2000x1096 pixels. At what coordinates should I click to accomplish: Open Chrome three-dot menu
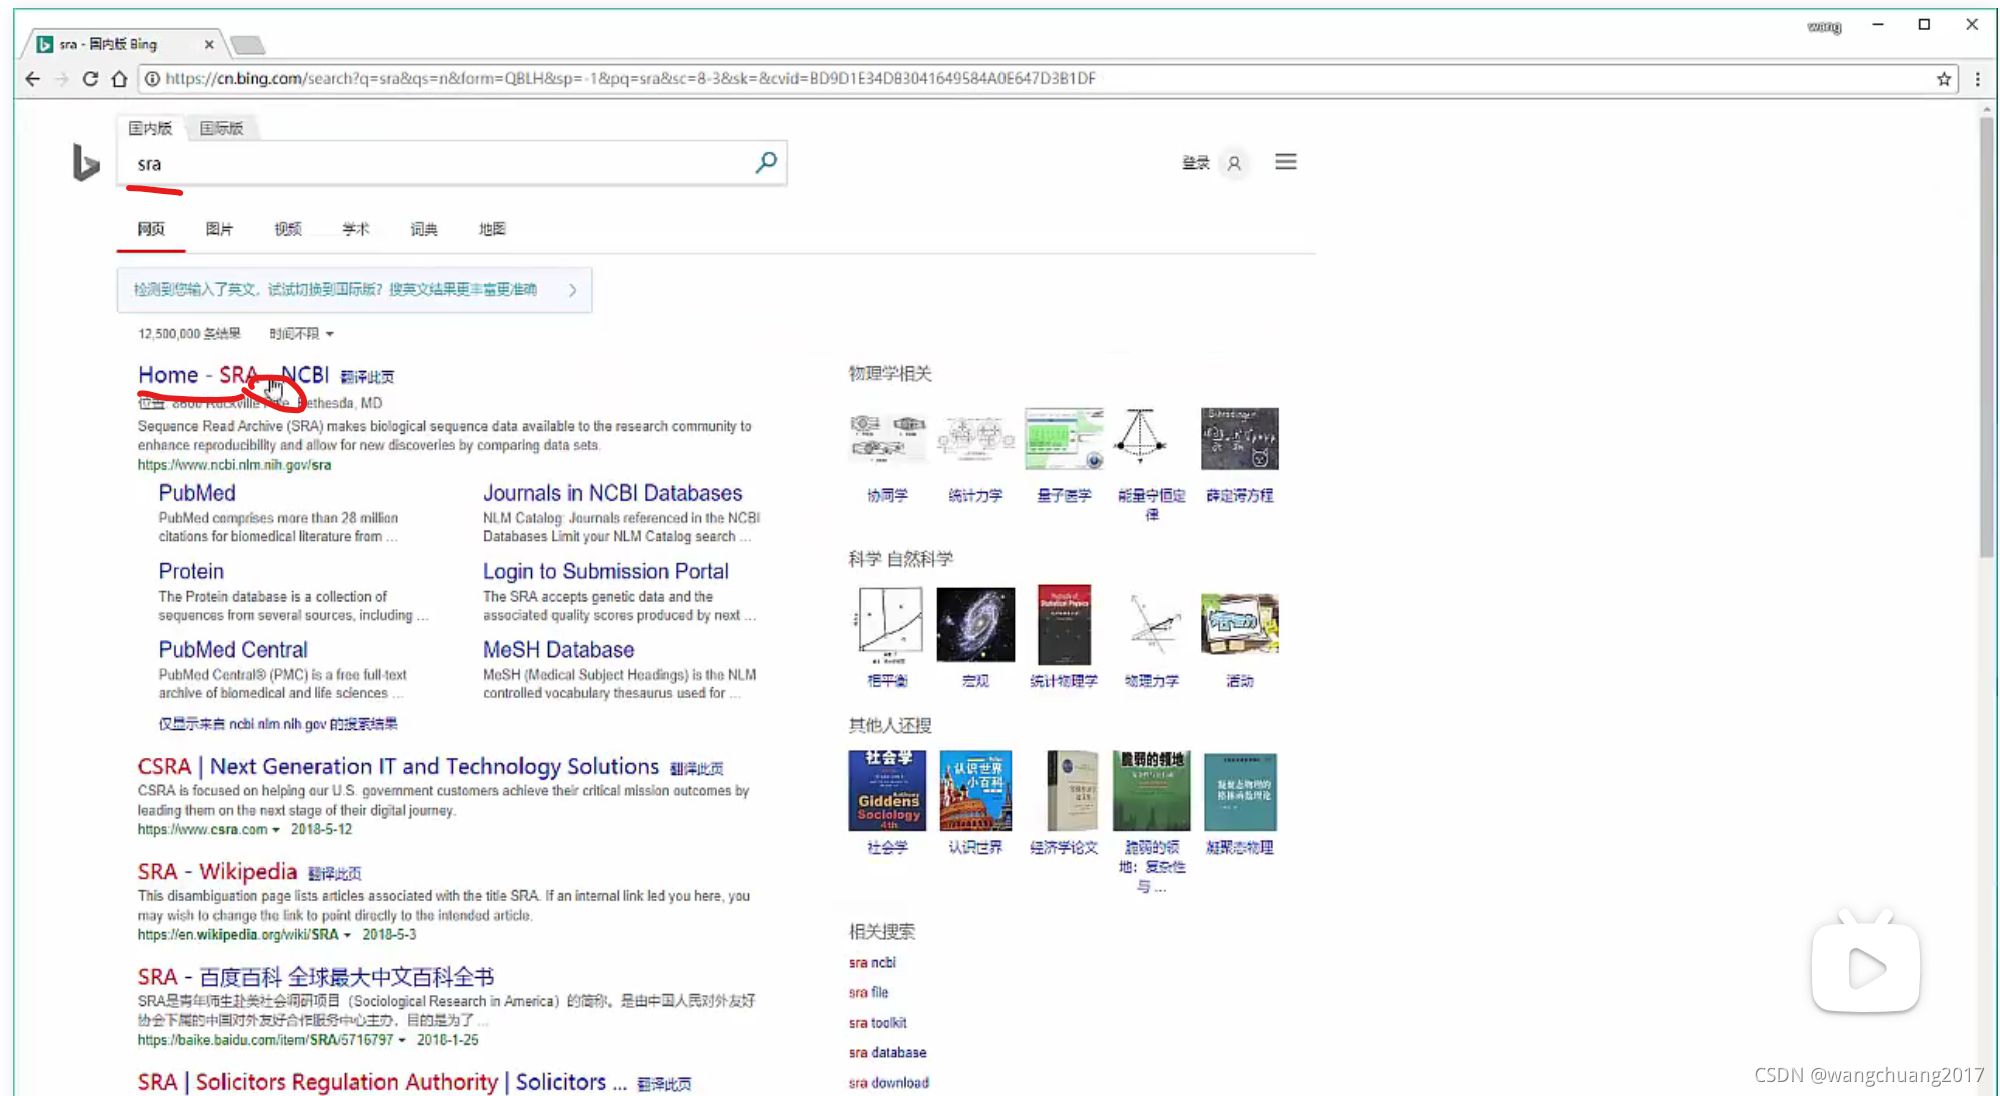click(1977, 79)
